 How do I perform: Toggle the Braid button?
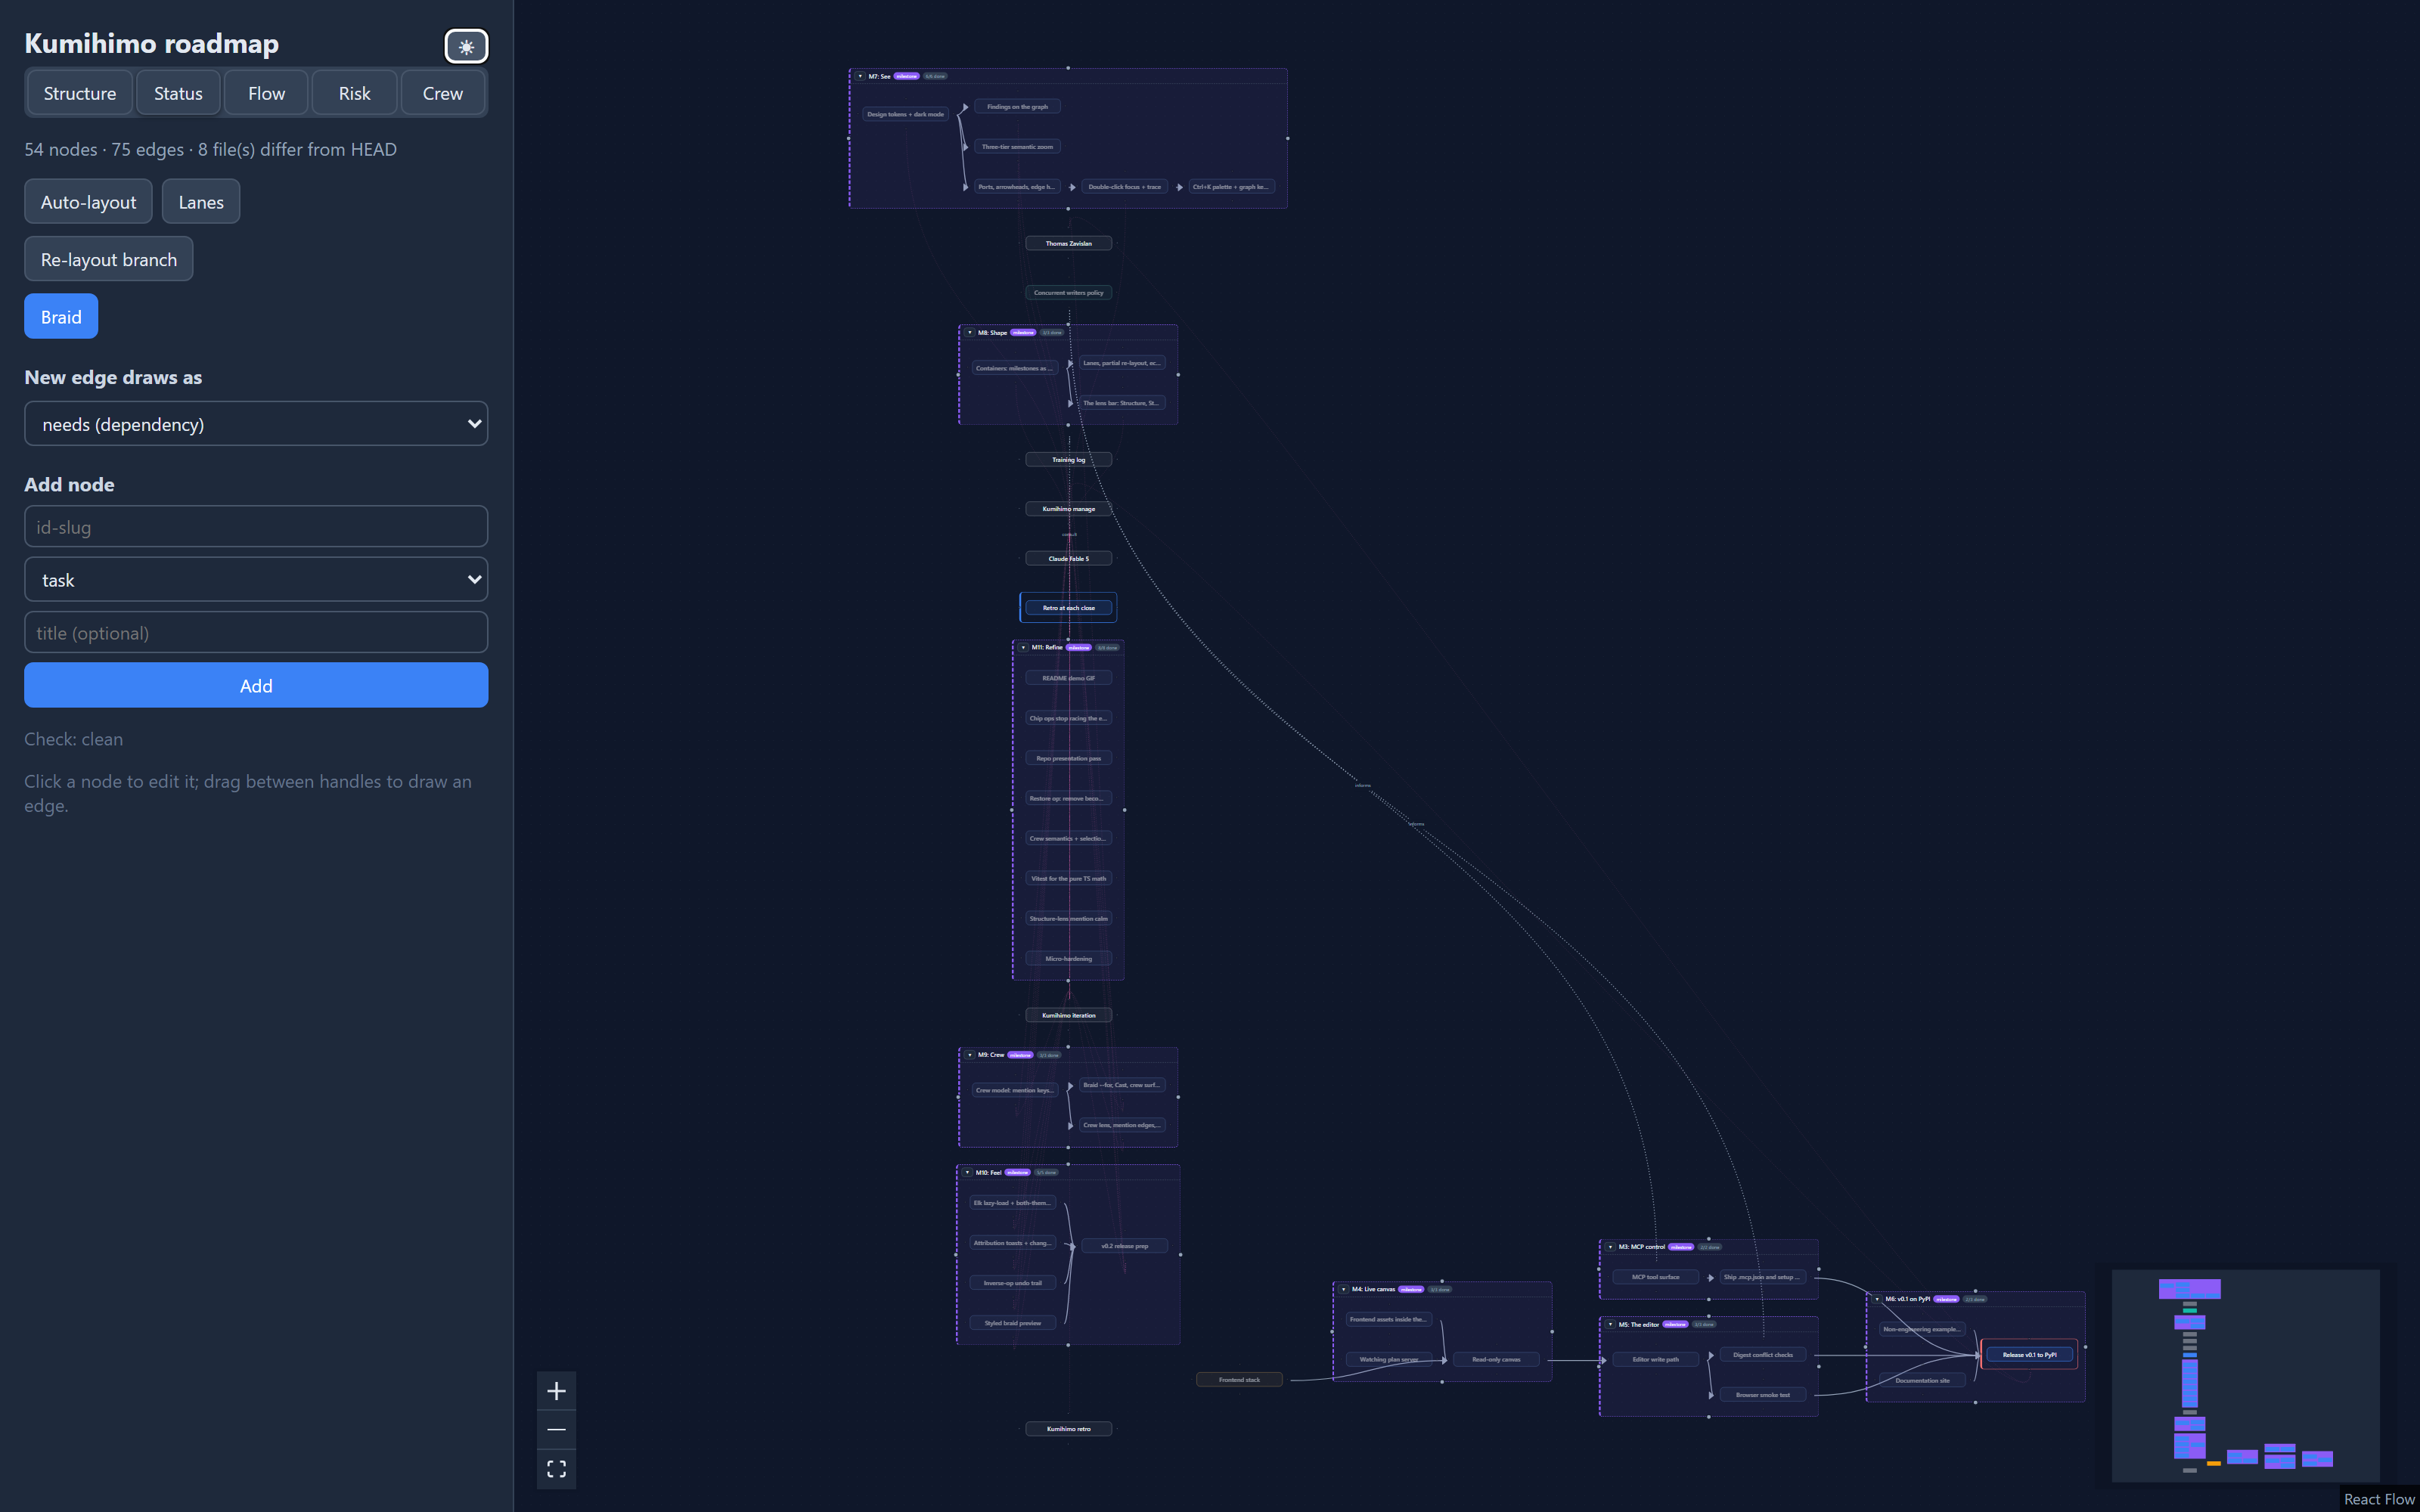(61, 317)
